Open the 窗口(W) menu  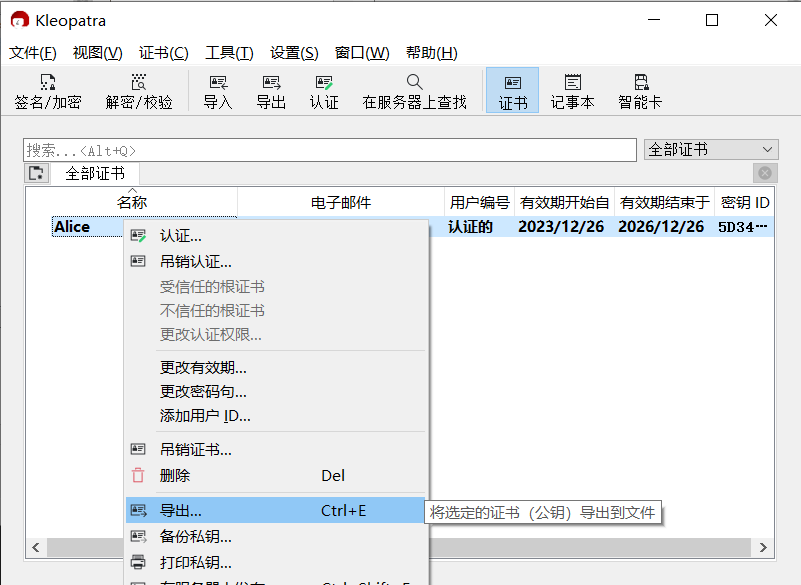click(x=362, y=53)
